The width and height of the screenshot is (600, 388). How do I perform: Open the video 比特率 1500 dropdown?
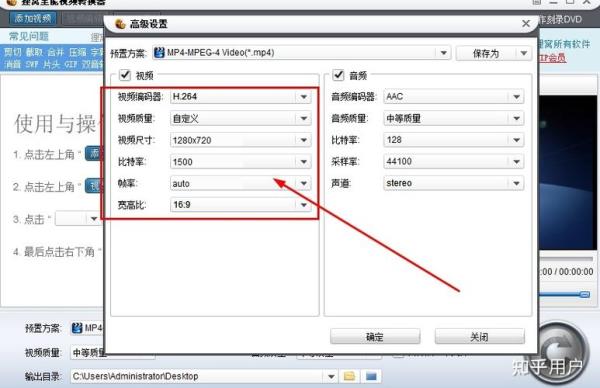(x=240, y=161)
